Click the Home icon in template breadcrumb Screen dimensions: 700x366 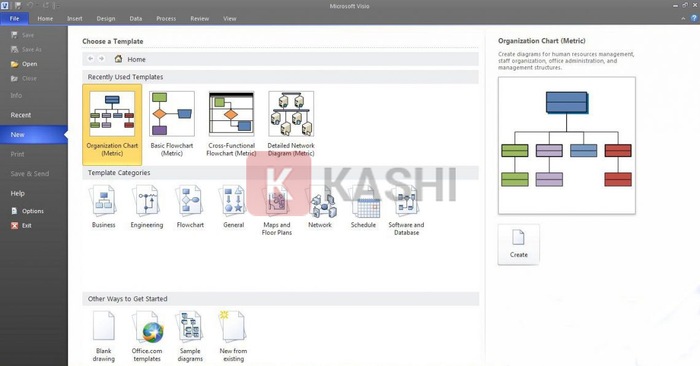point(118,59)
